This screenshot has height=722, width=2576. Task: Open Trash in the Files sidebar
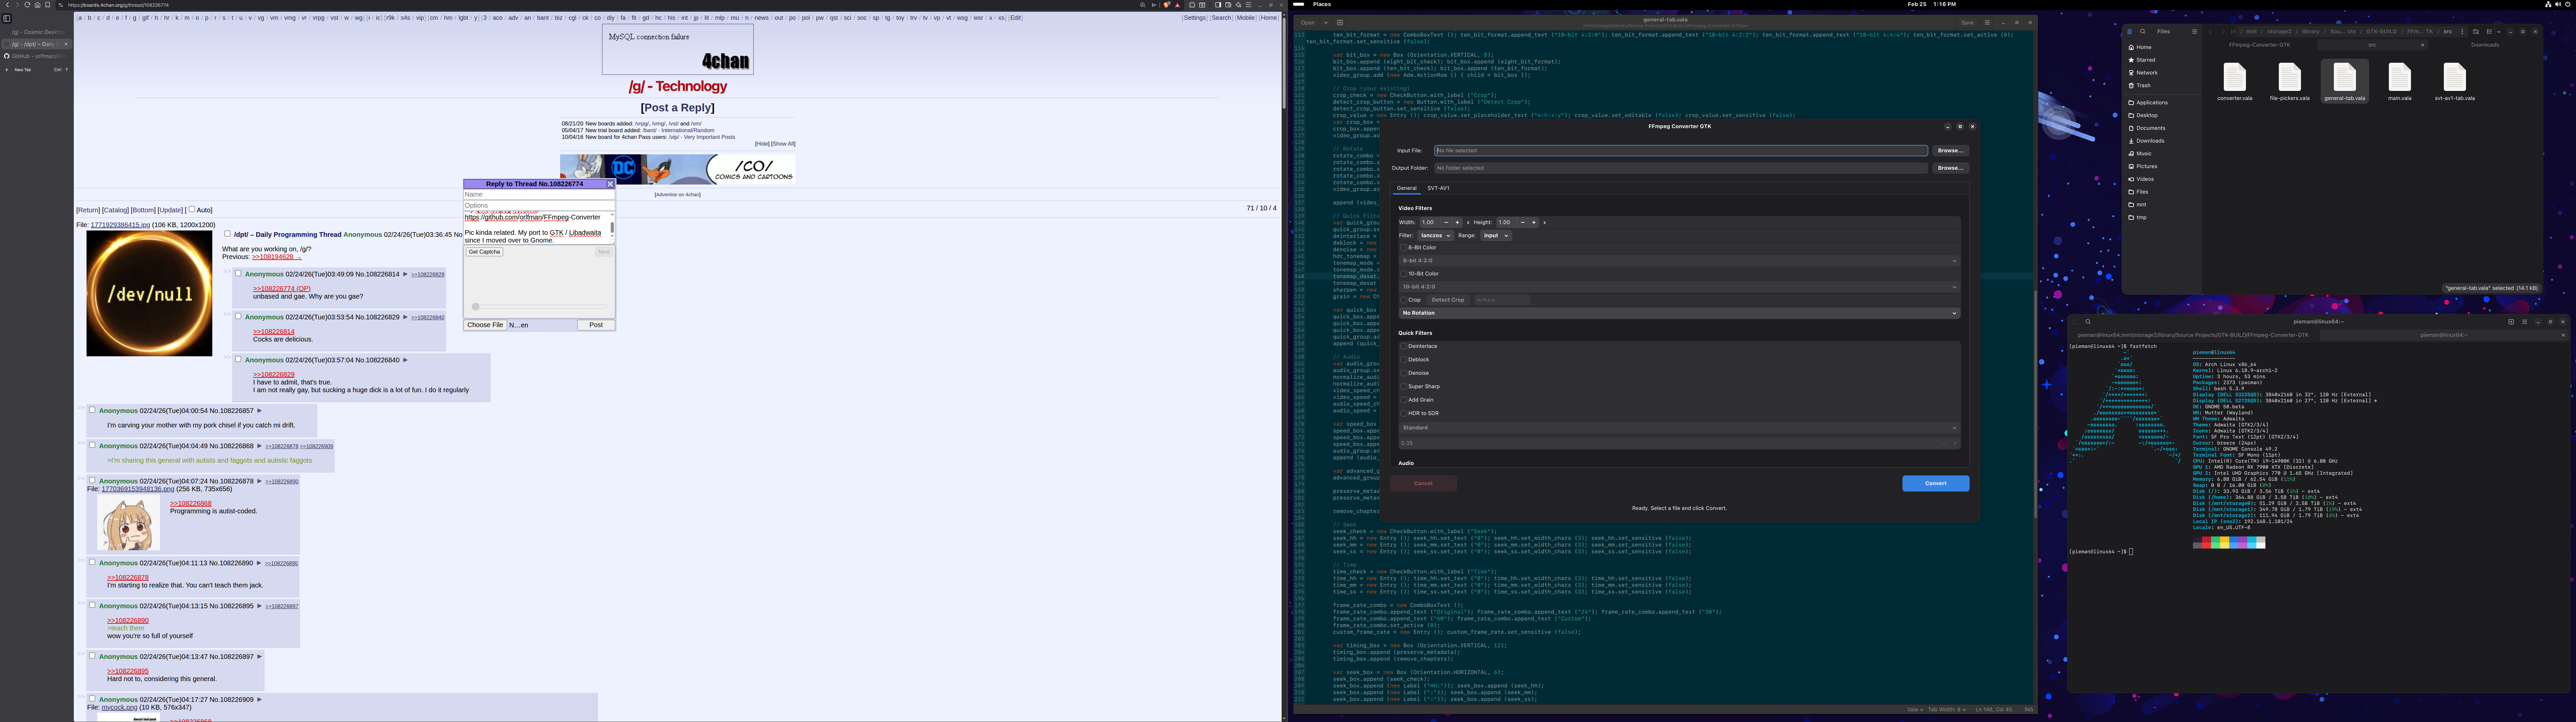(2143, 85)
